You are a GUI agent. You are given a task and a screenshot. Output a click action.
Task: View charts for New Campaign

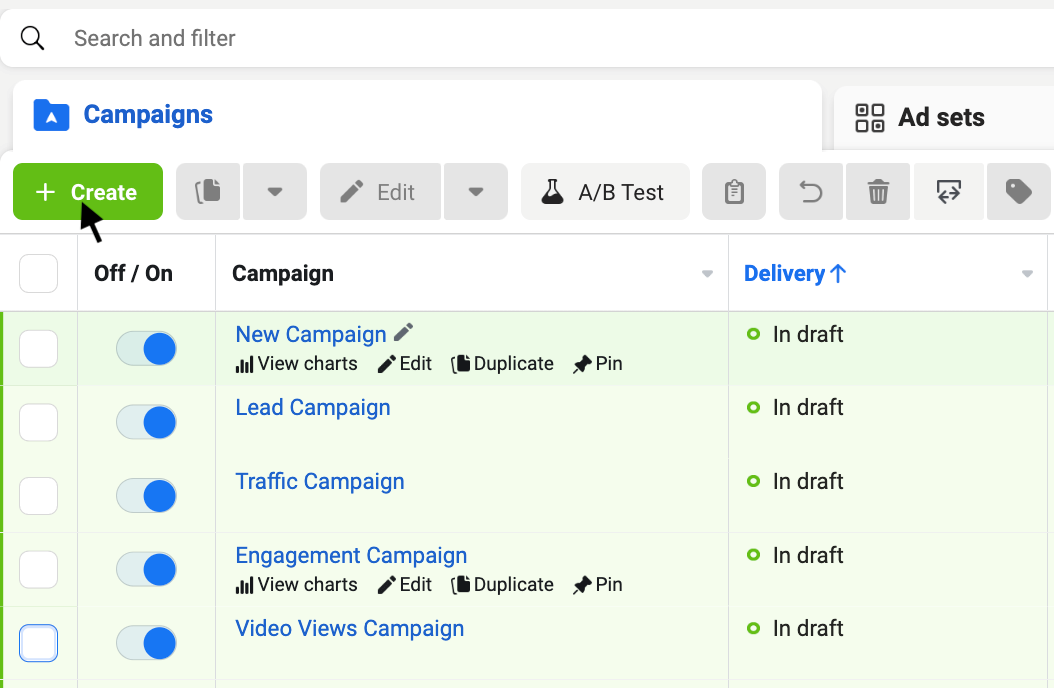click(x=296, y=363)
